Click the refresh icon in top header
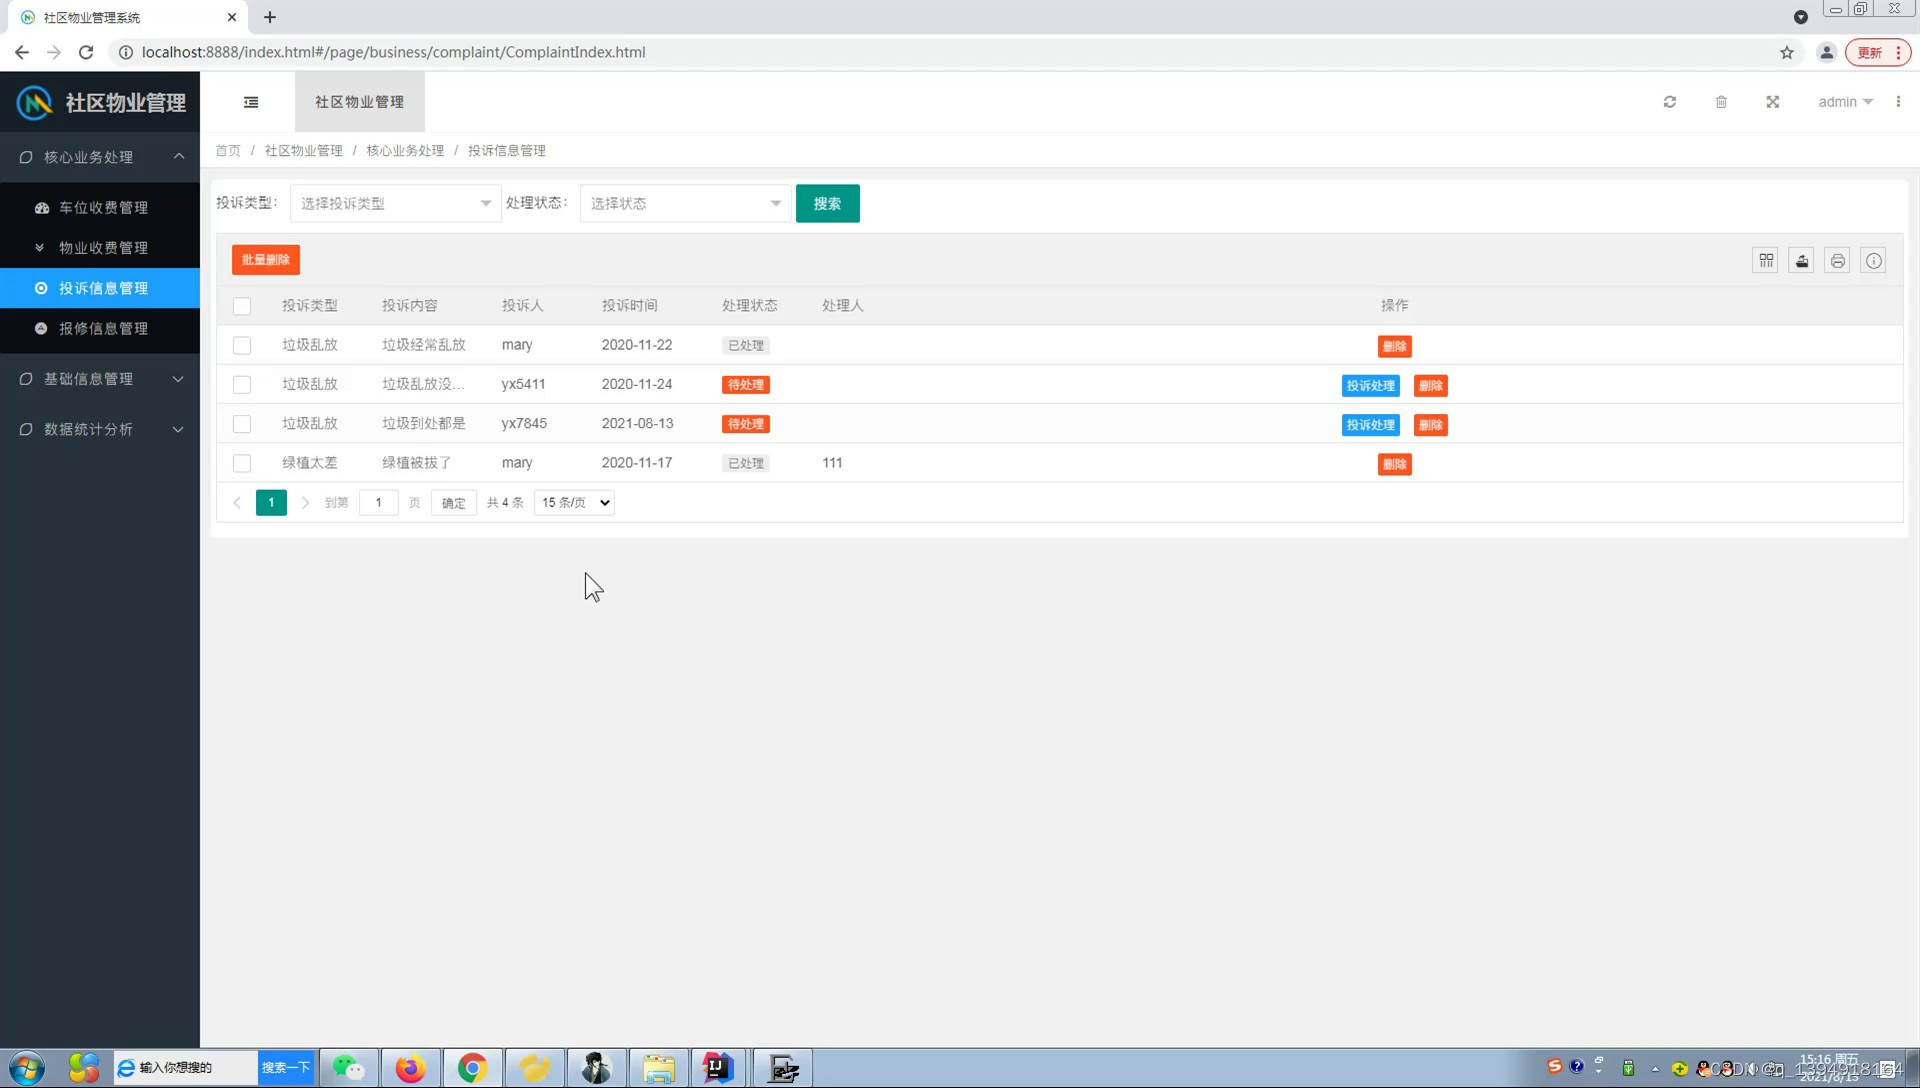1920x1088 pixels. pyautogui.click(x=1670, y=102)
